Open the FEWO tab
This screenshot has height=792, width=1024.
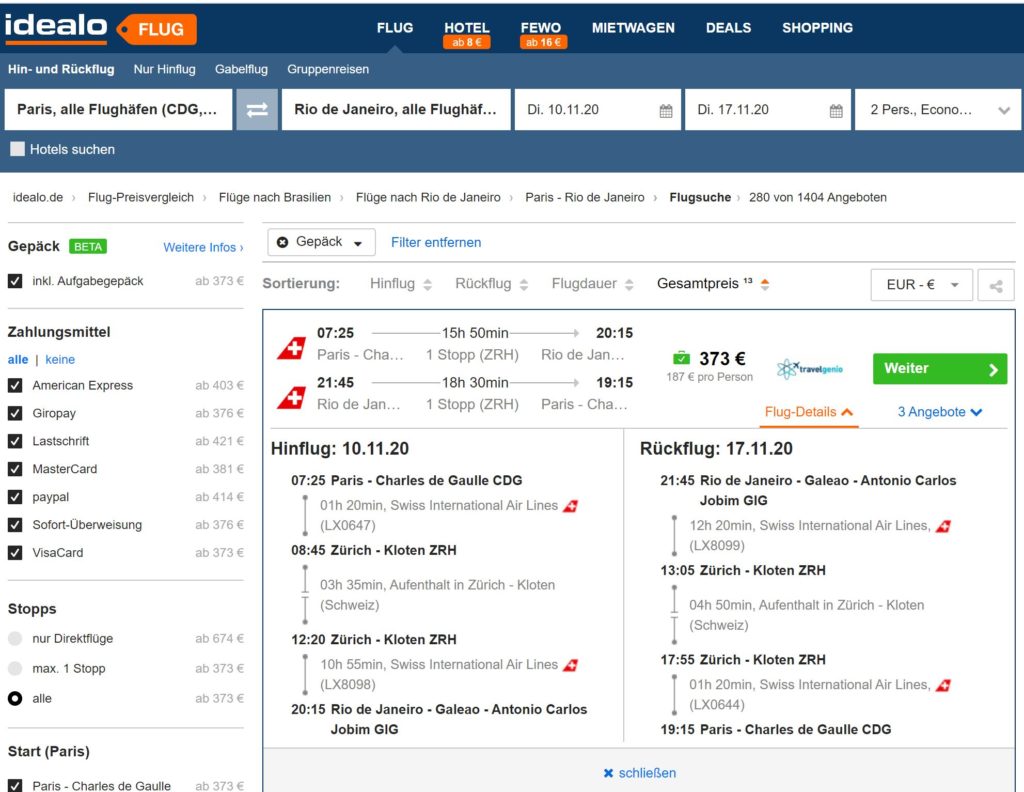click(541, 28)
